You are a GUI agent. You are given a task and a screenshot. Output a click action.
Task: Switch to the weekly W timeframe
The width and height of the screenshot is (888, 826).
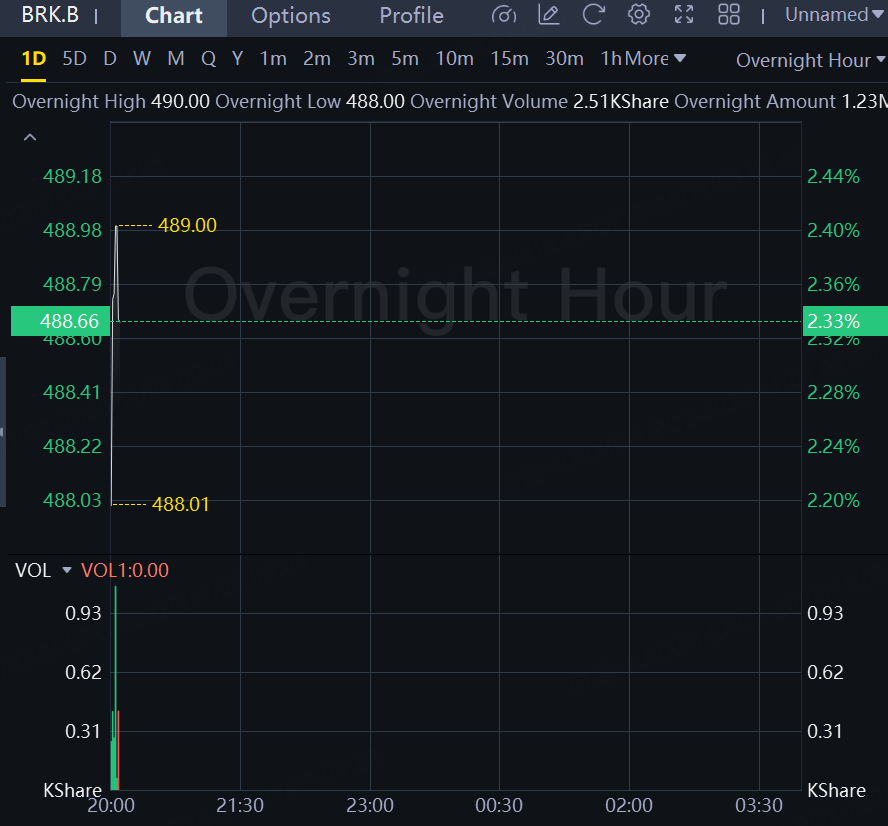coord(142,59)
